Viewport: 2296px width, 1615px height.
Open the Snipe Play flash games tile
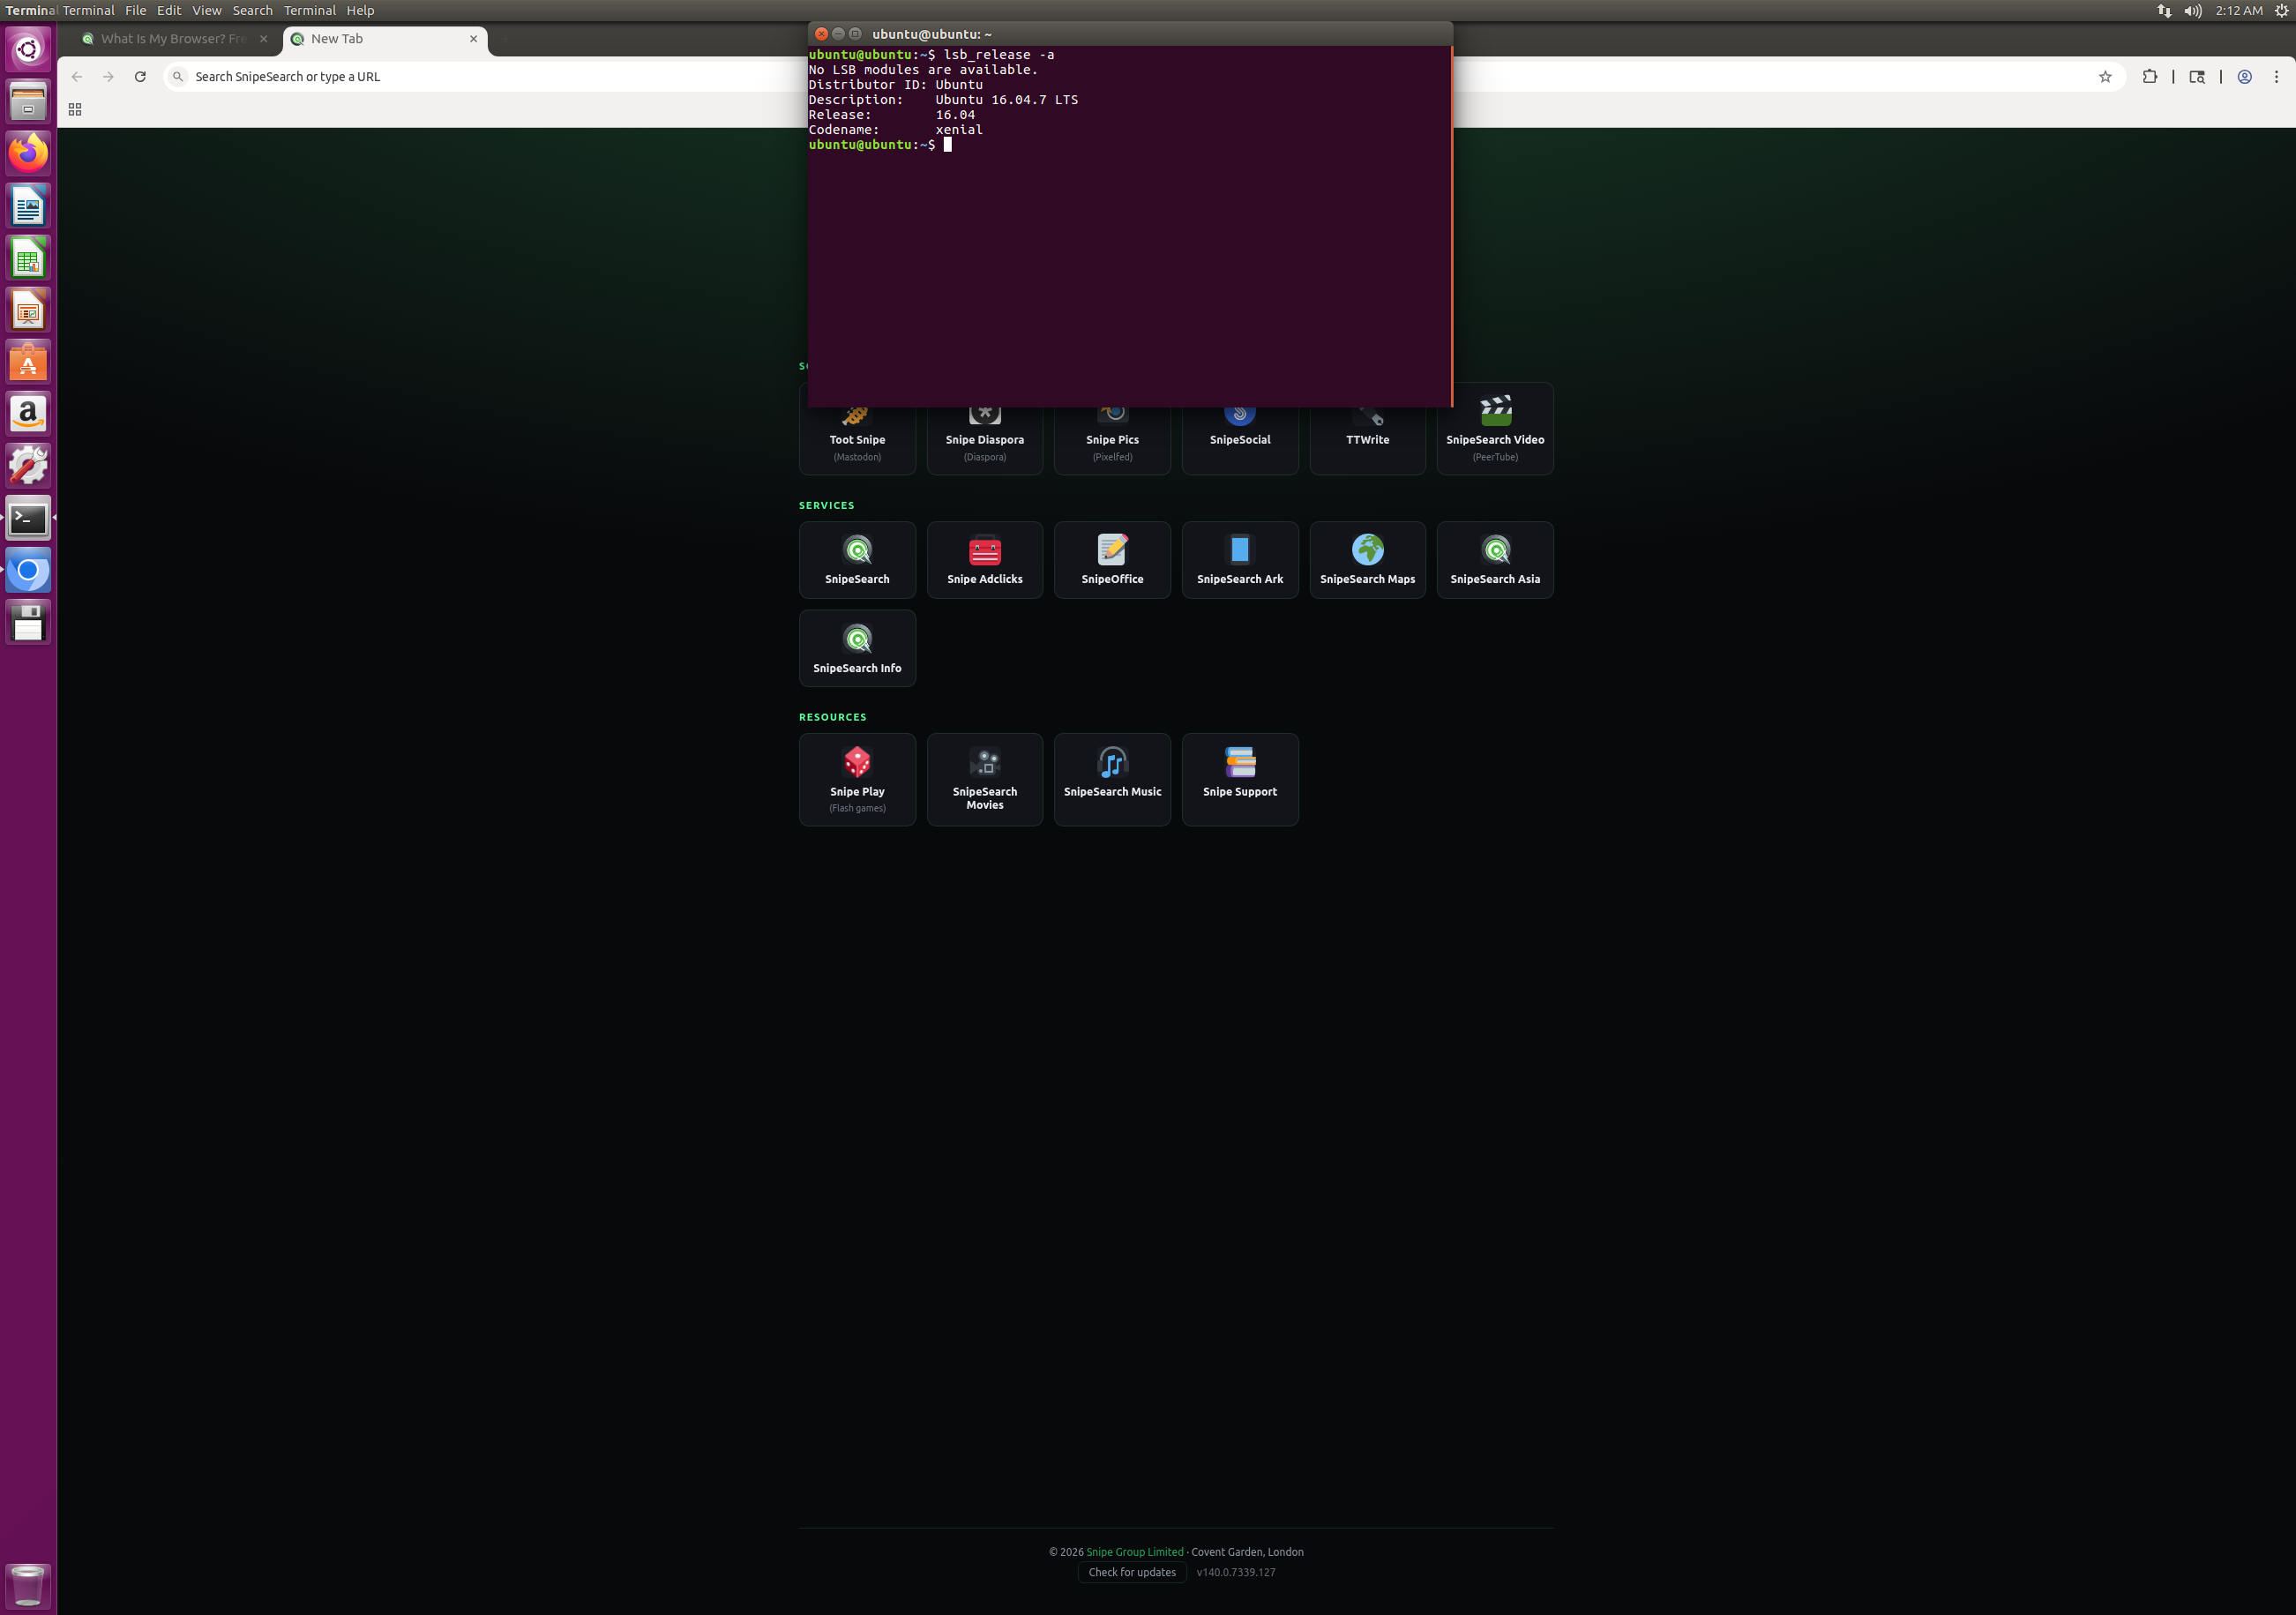(857, 779)
